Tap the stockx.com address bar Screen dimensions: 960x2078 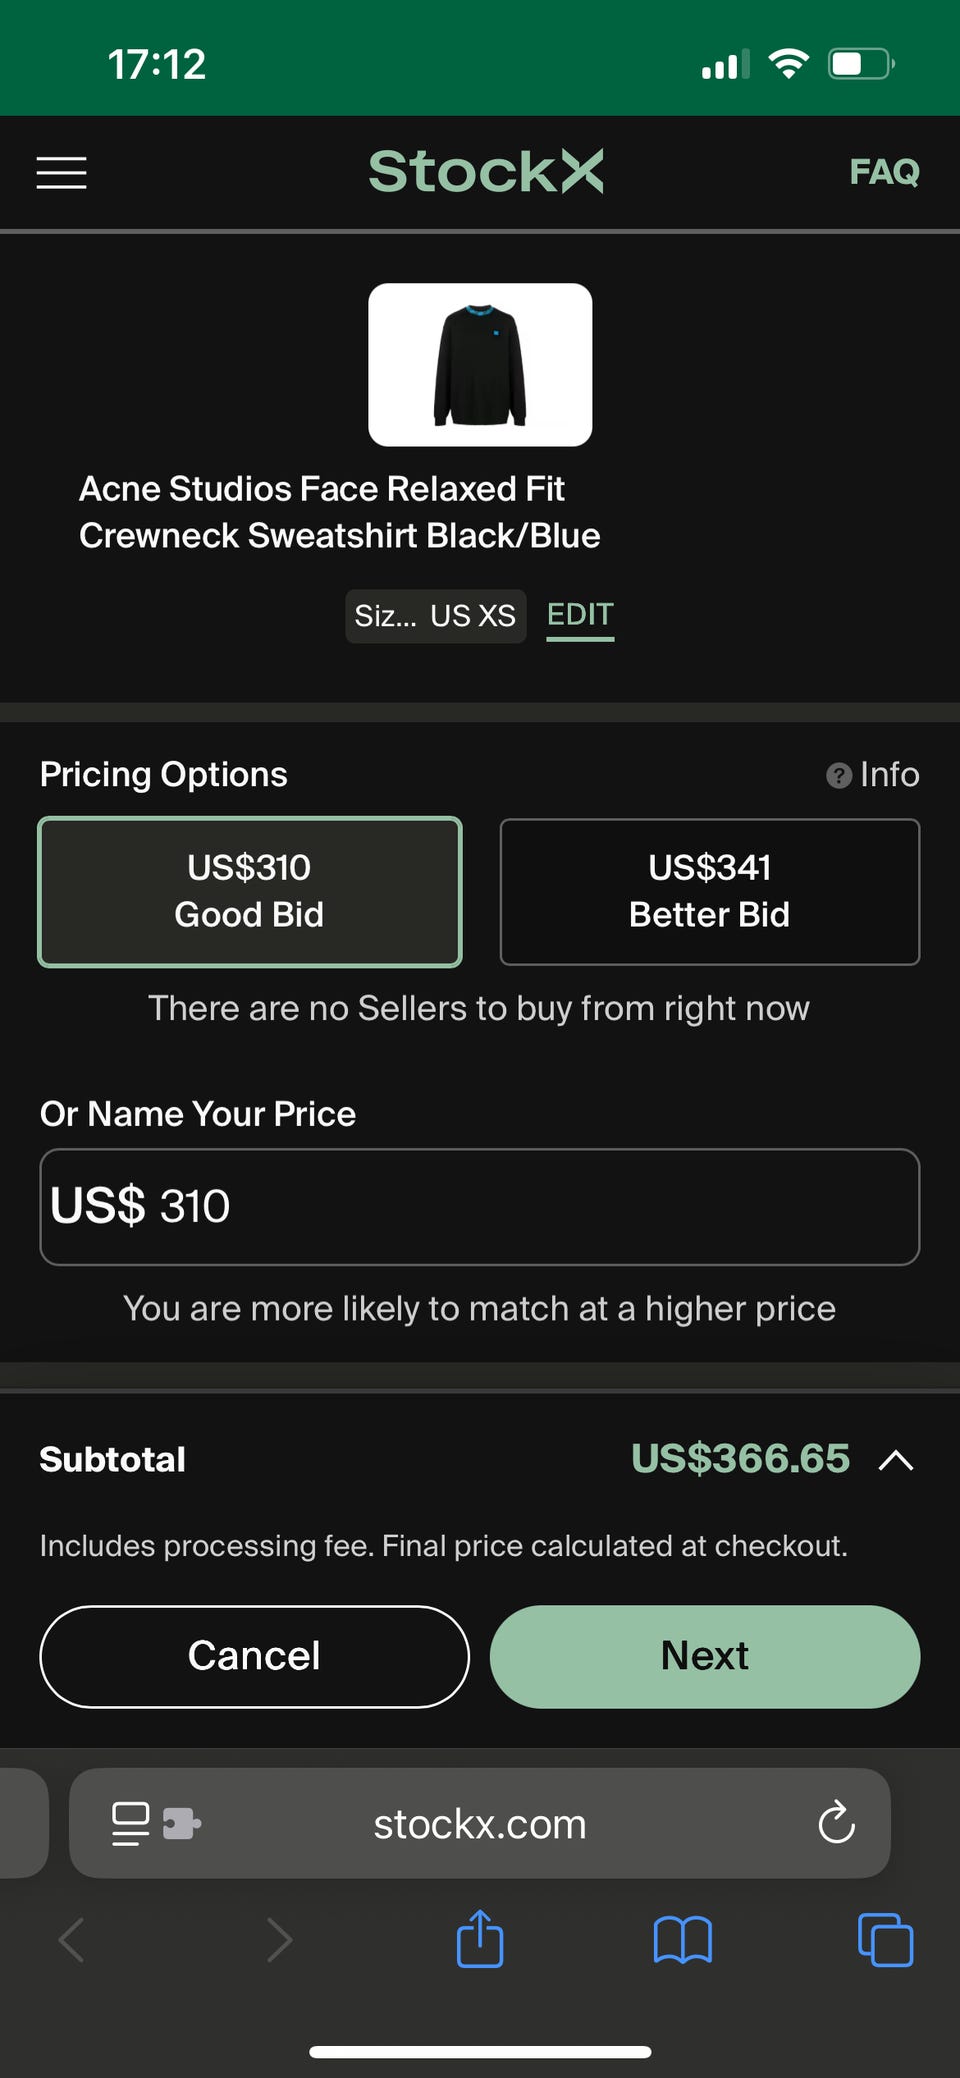click(480, 1824)
